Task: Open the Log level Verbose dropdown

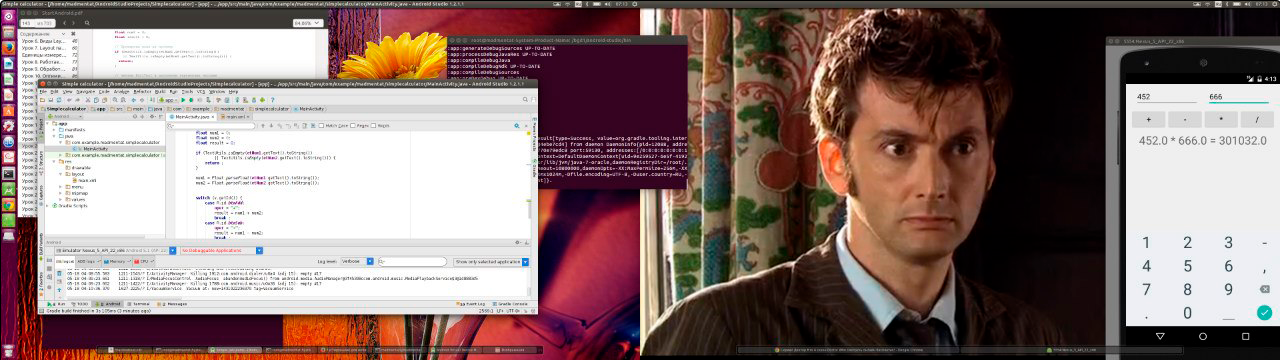Action: (357, 261)
